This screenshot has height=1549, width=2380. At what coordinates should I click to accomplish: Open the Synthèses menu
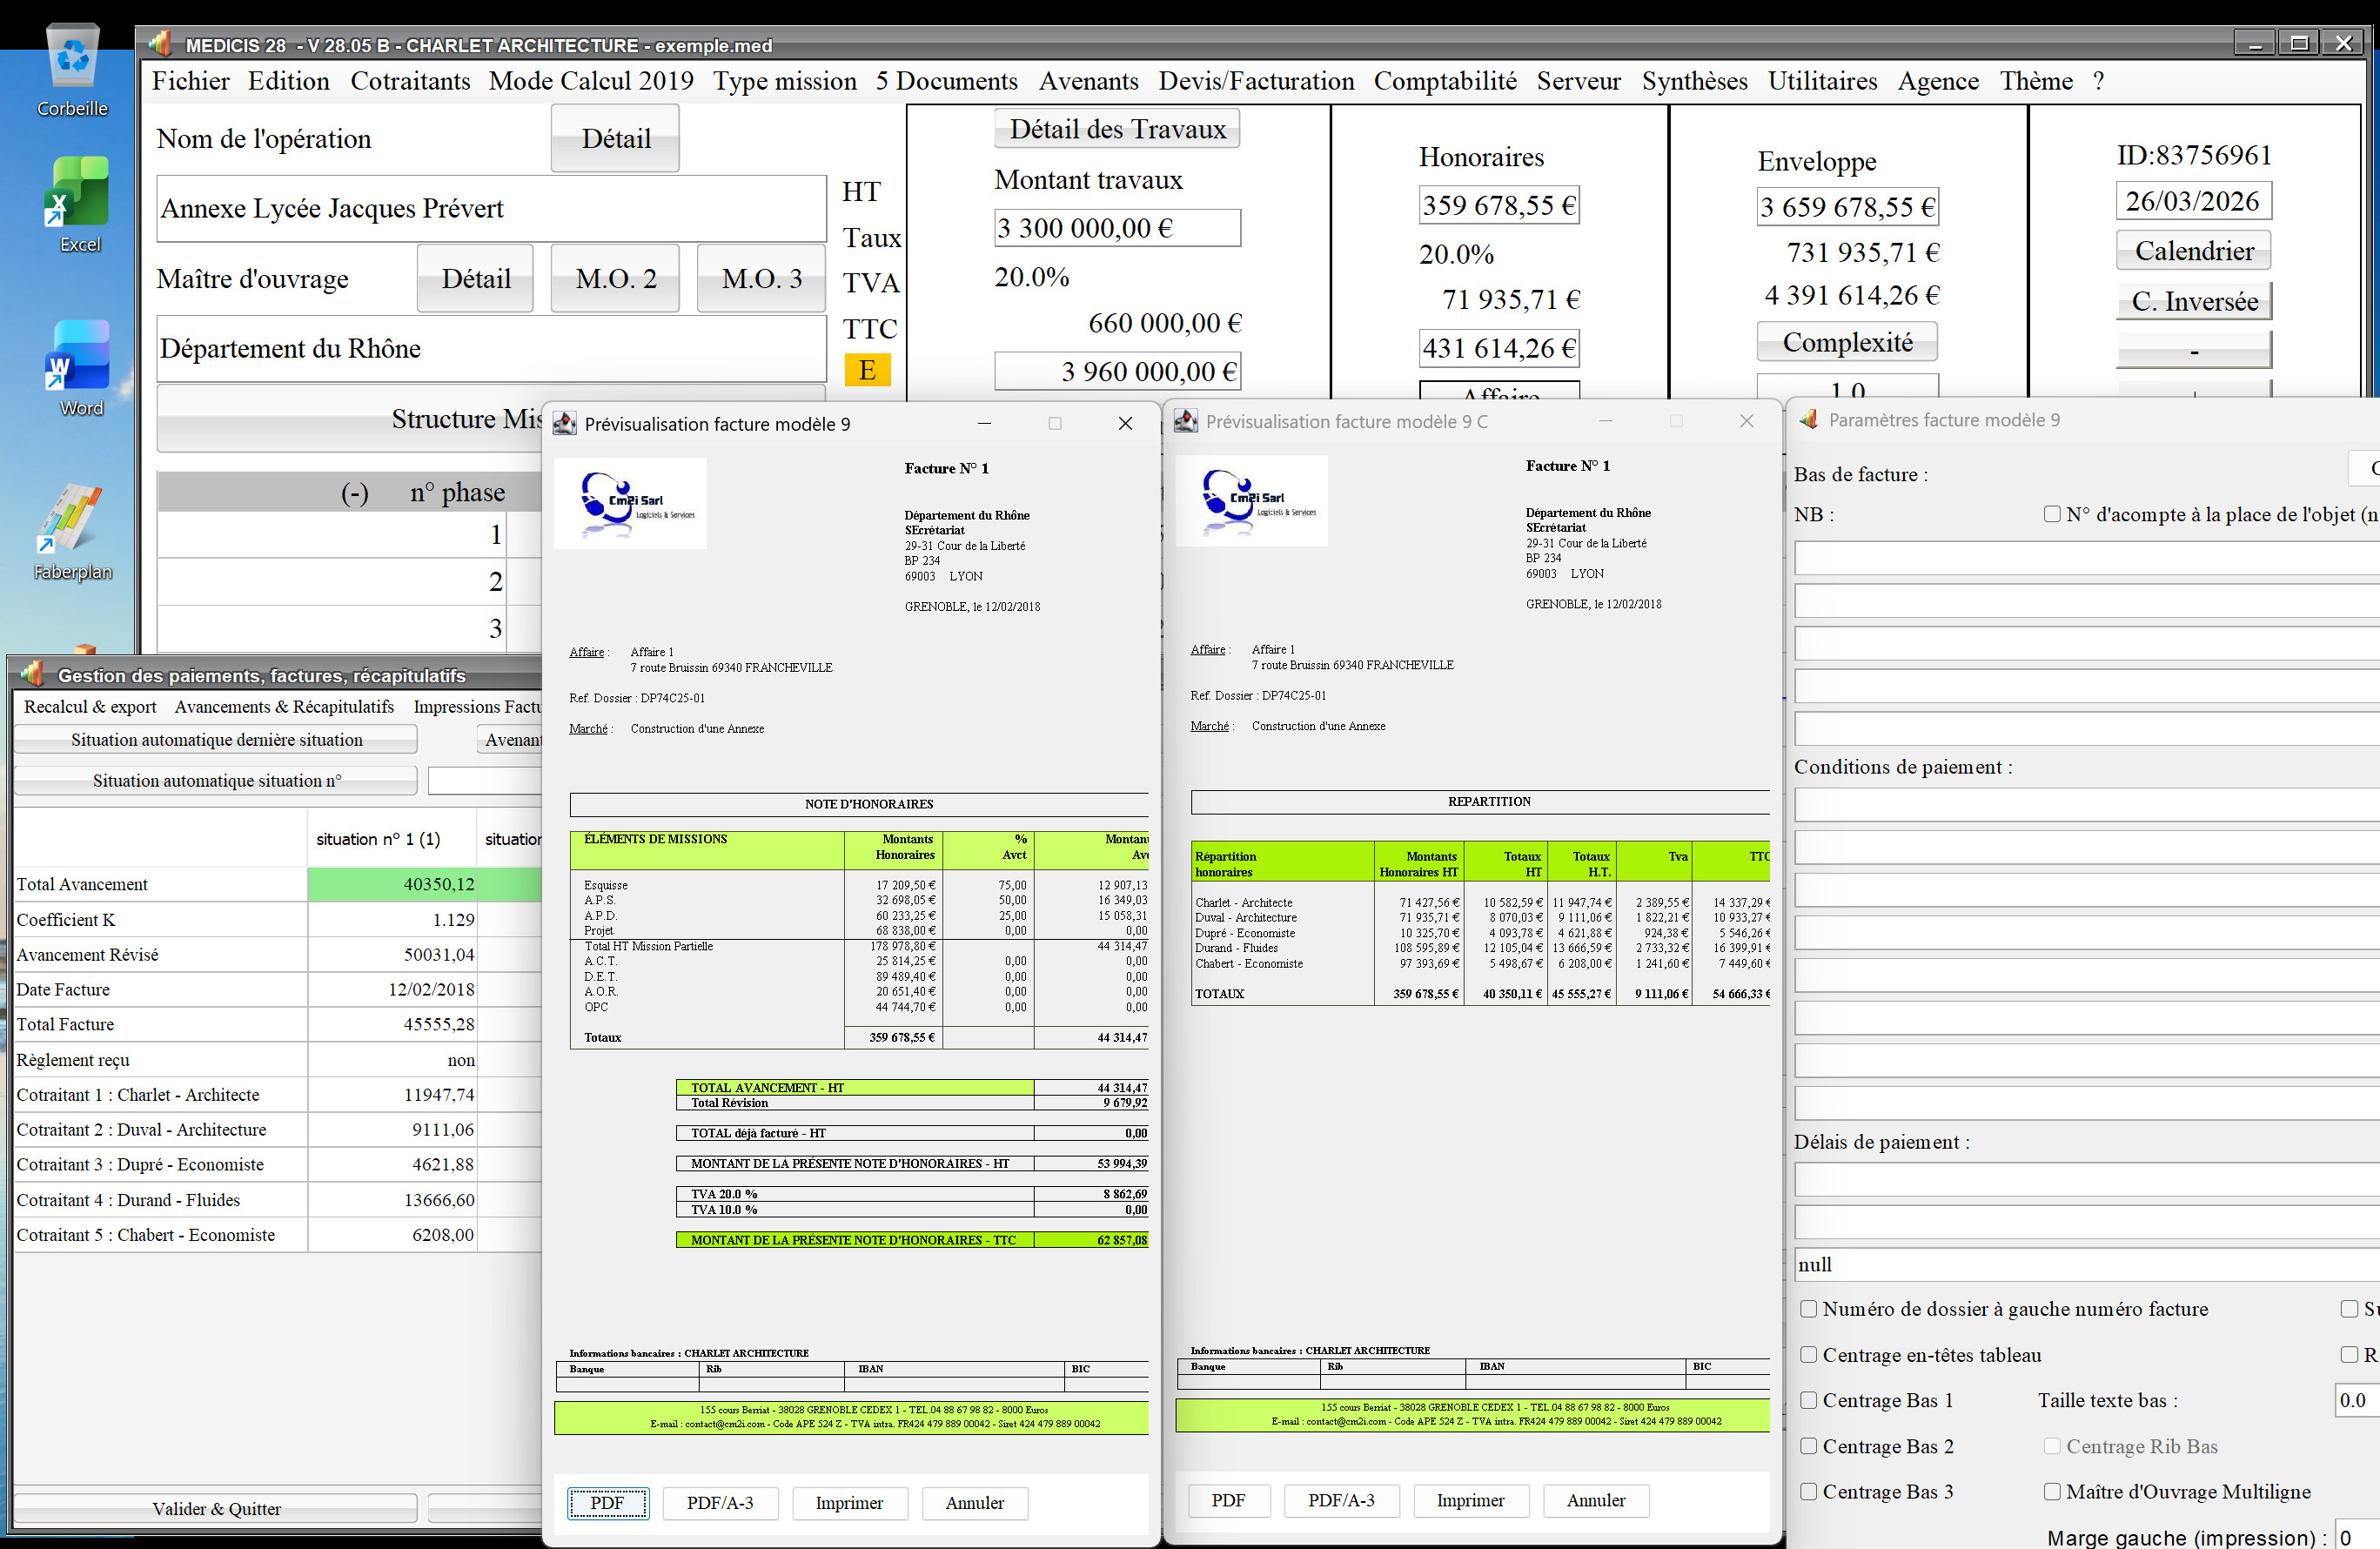point(1695,81)
